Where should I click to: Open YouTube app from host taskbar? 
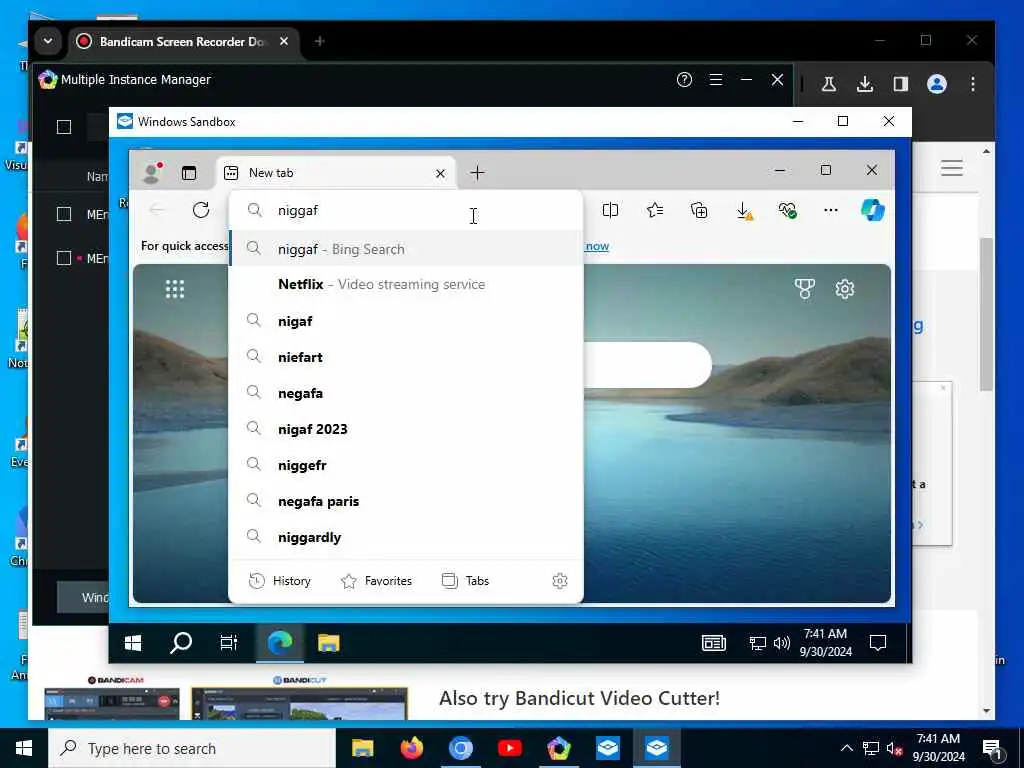click(x=509, y=748)
